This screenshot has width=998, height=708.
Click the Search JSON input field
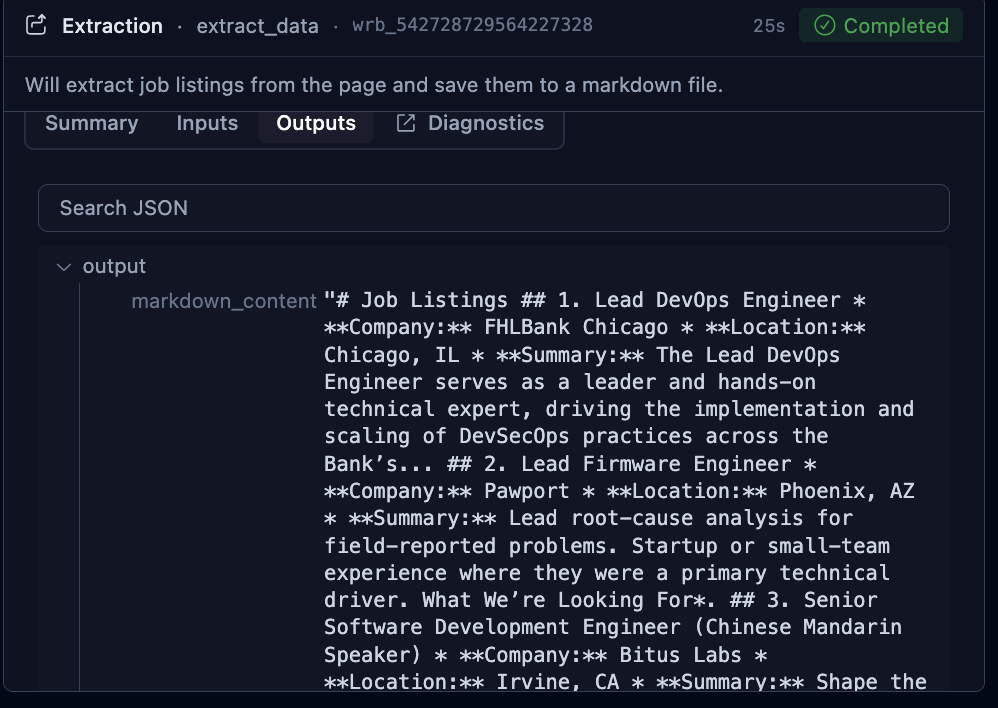coord(494,208)
